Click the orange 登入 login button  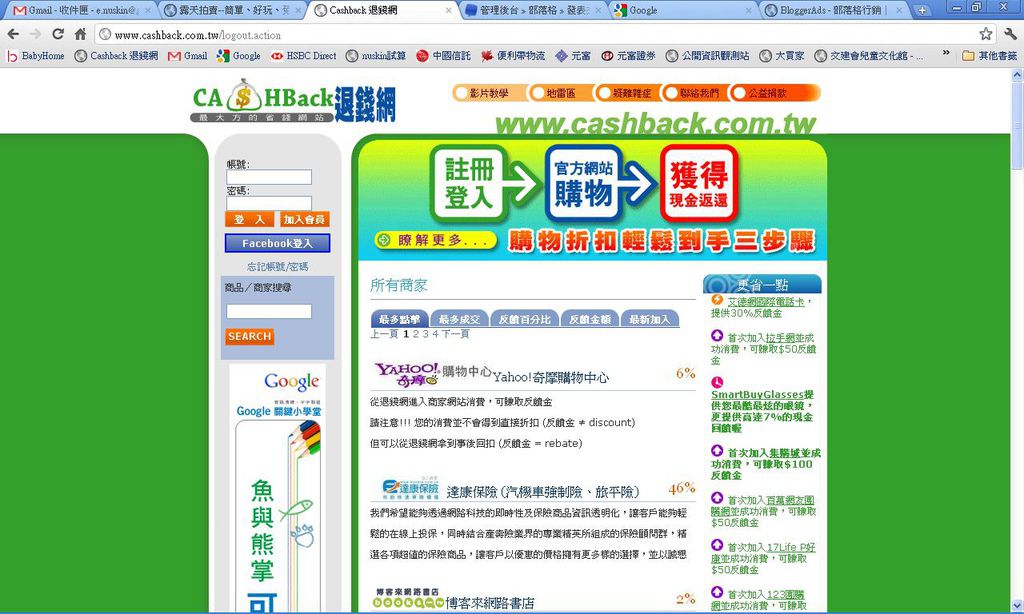click(x=249, y=219)
